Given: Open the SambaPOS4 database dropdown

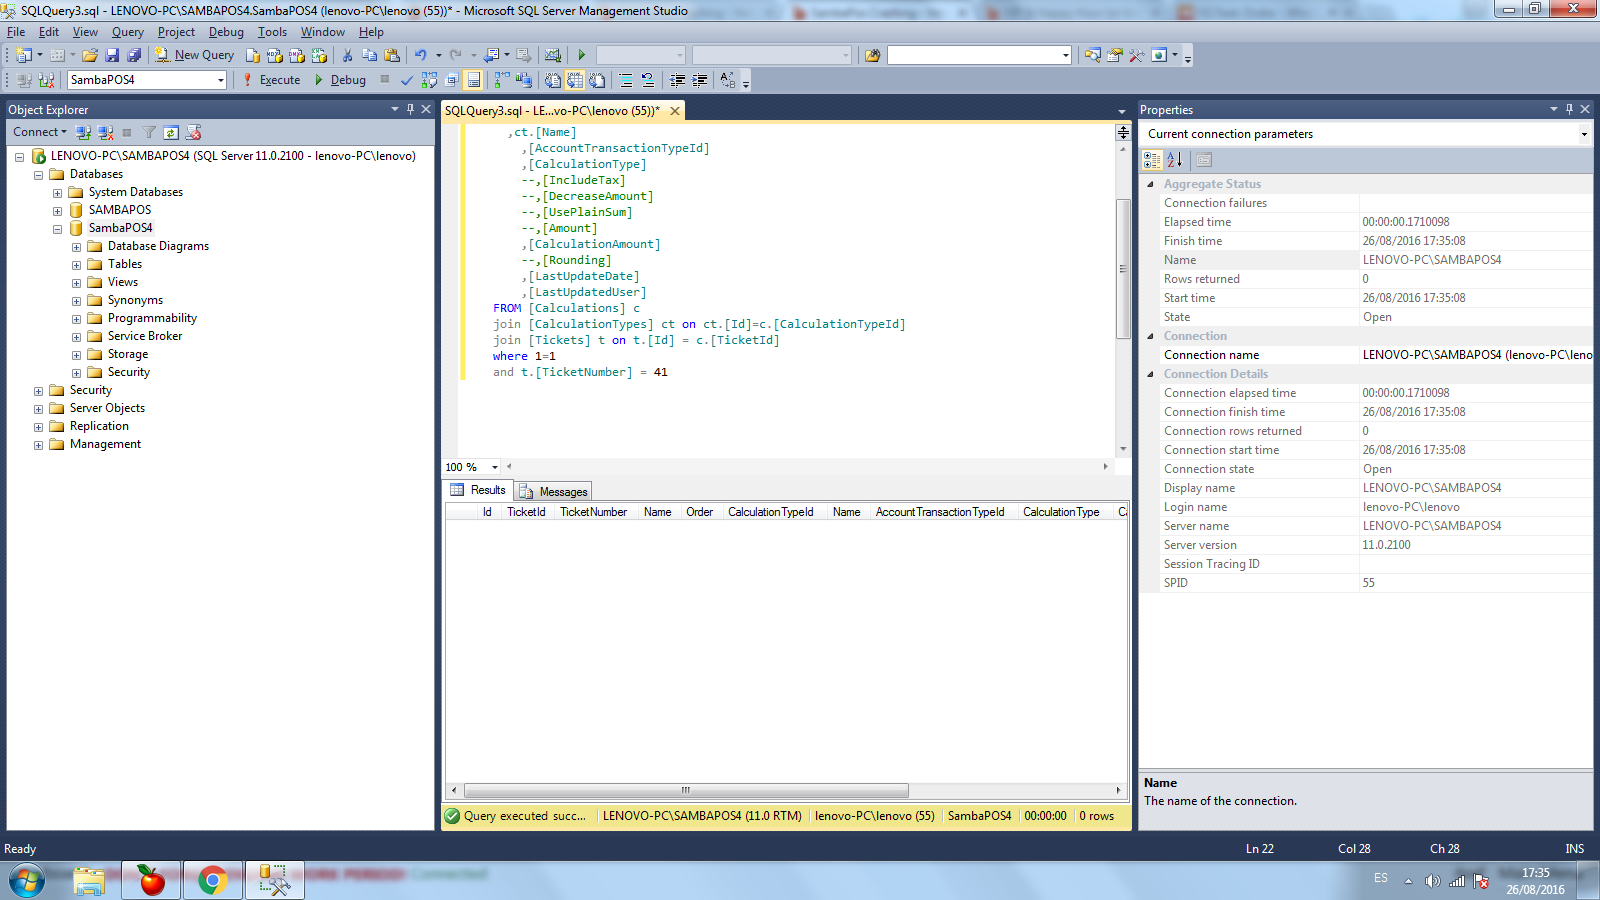Looking at the screenshot, I should tap(220, 80).
